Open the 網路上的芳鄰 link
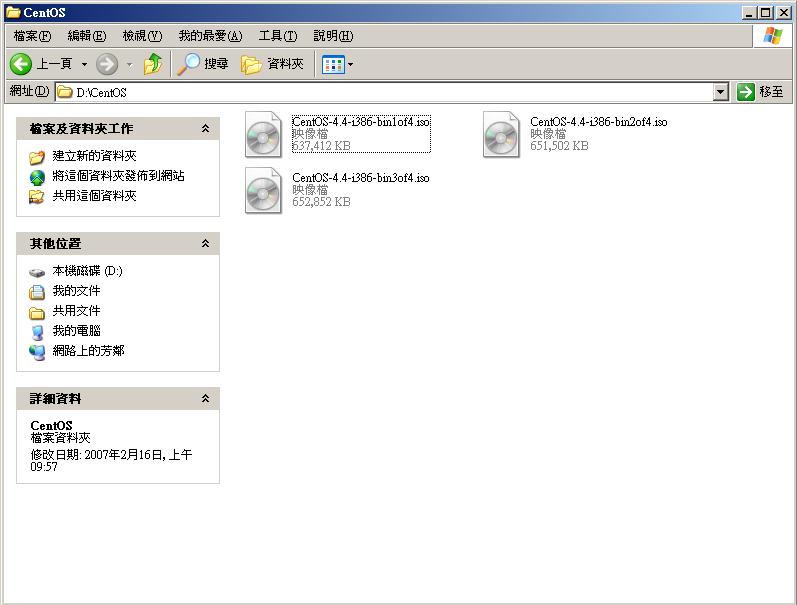Viewport: 797px width, 605px height. point(88,351)
